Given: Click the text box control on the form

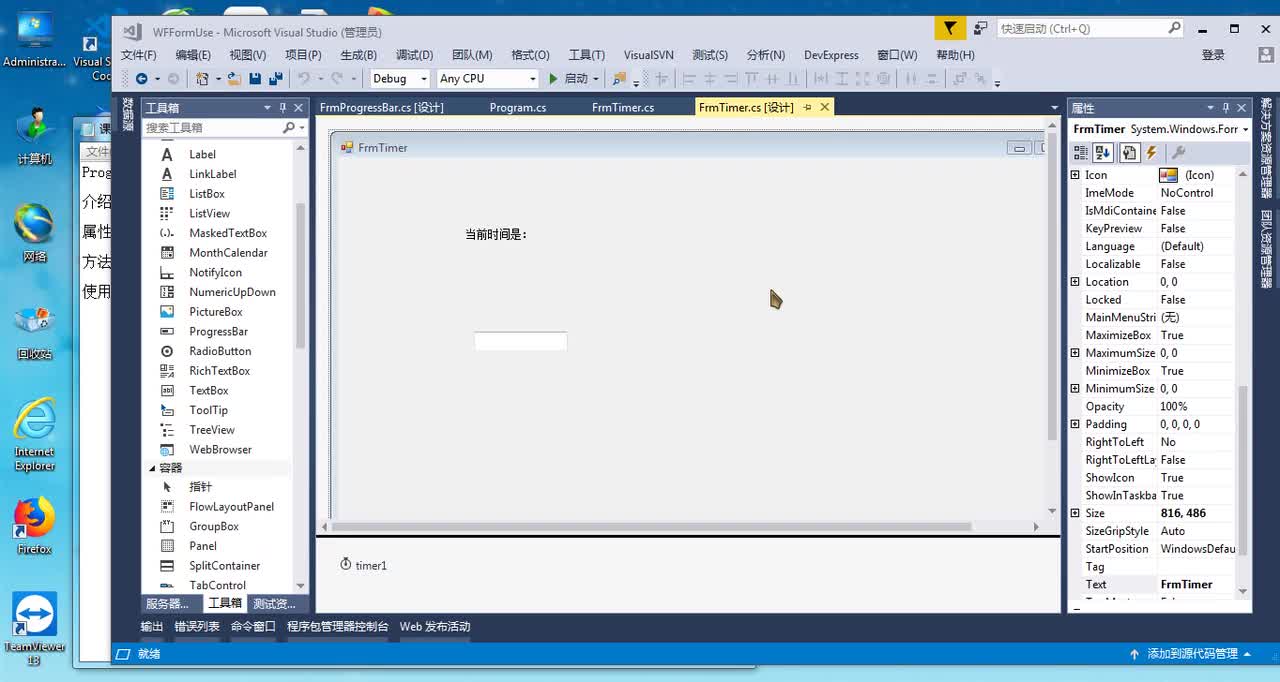Looking at the screenshot, I should pos(520,341).
